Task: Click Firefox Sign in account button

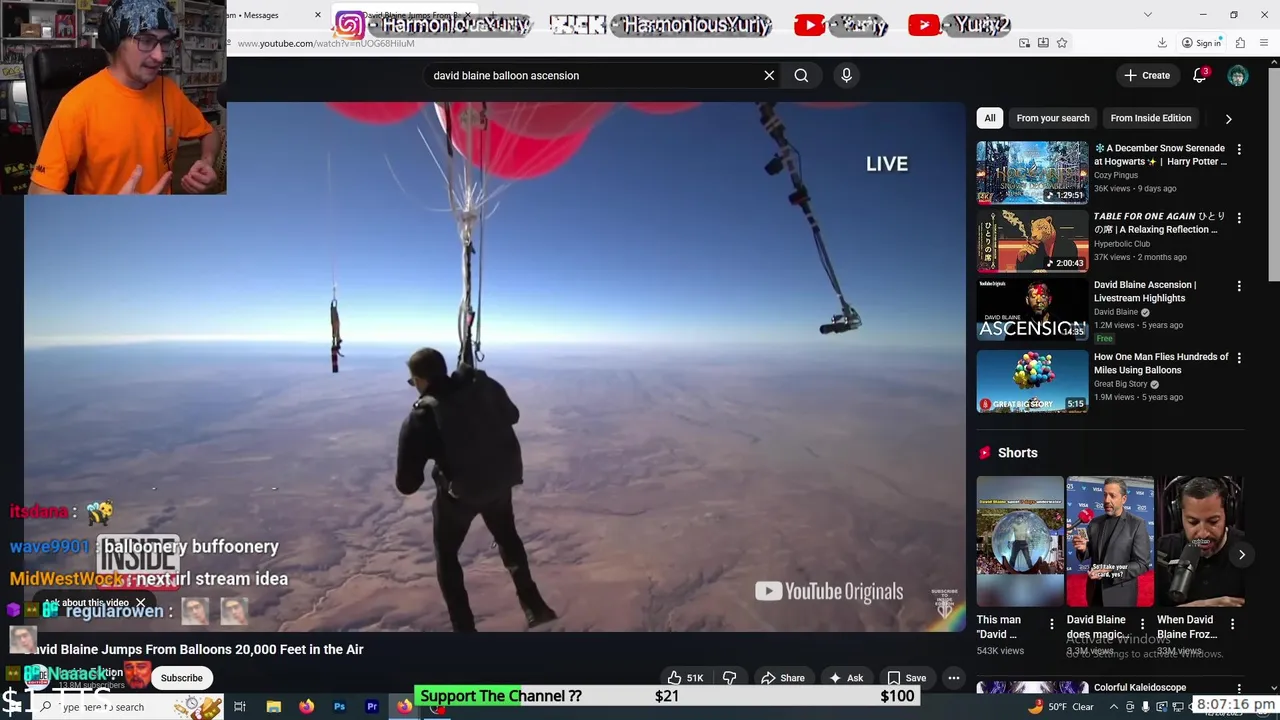Action: click(x=1201, y=43)
